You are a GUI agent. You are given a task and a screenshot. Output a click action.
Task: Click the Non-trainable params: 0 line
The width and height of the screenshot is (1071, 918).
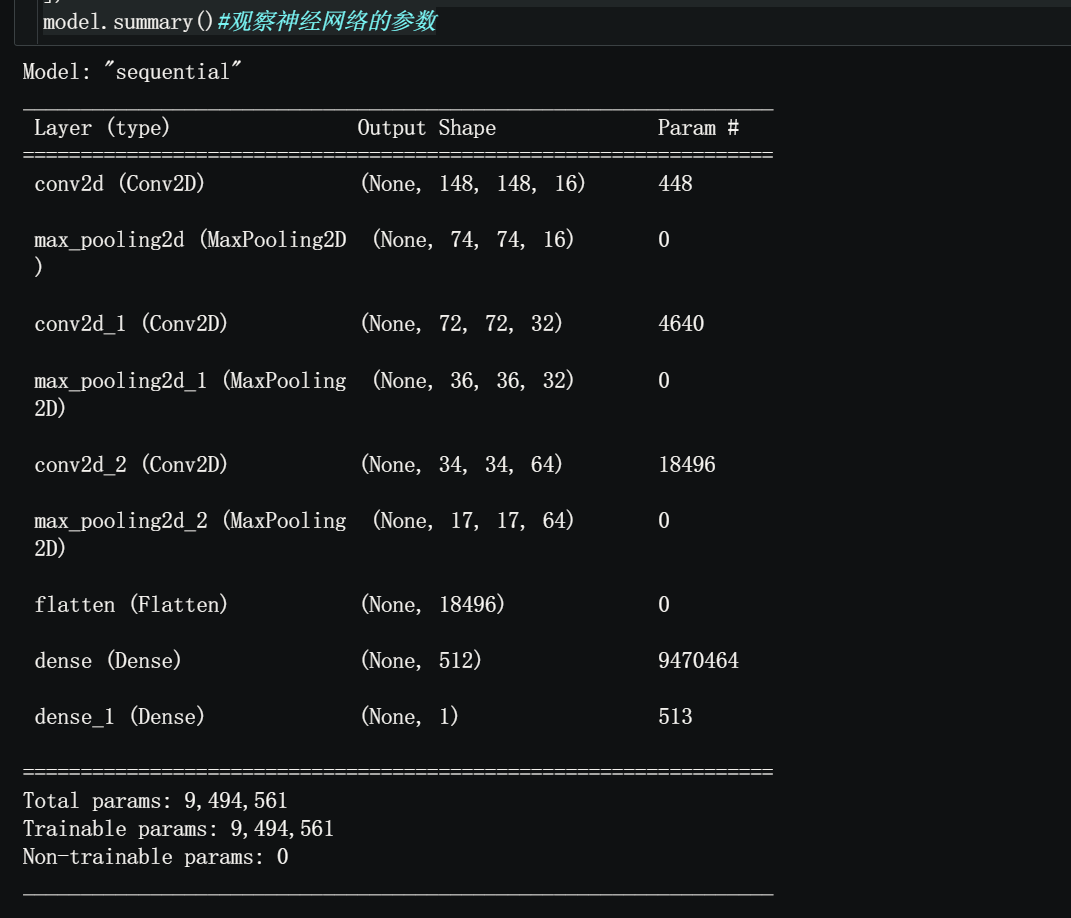point(156,857)
